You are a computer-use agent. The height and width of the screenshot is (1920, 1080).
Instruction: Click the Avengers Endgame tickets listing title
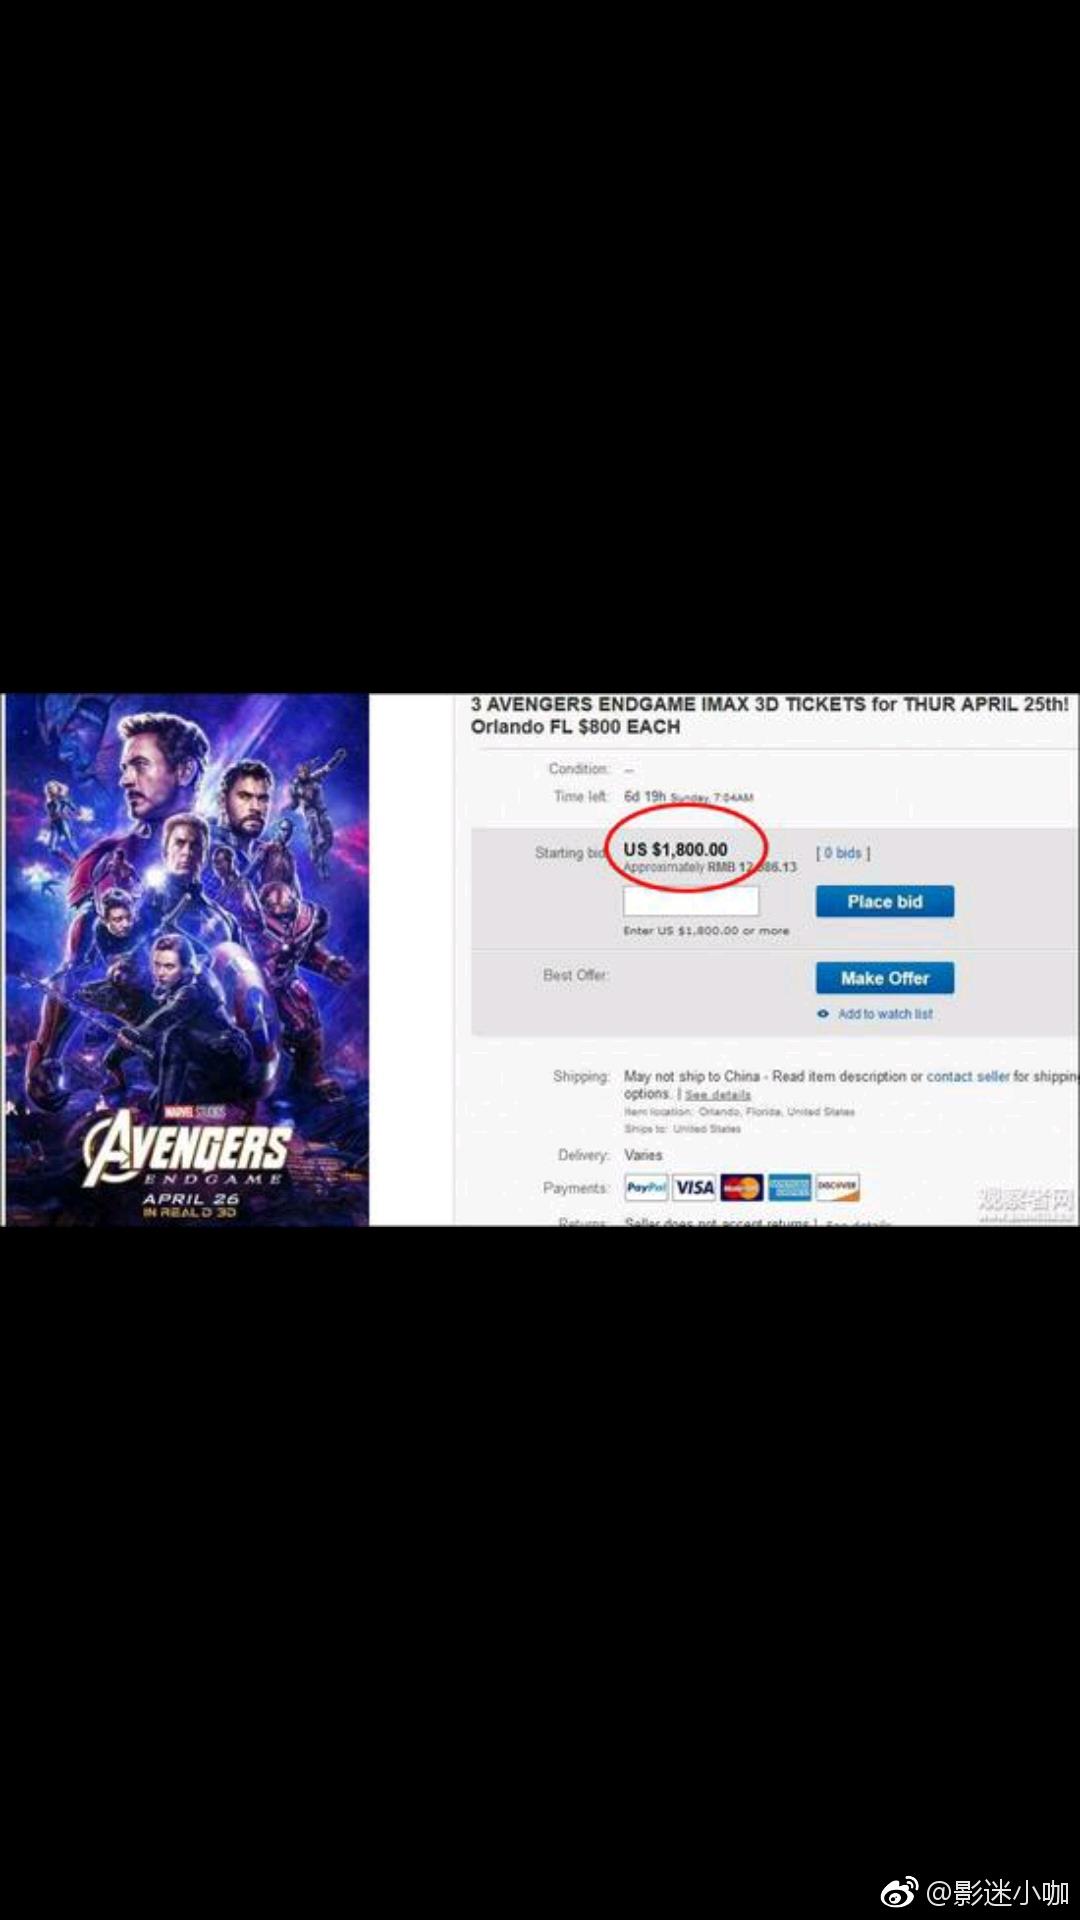[x=770, y=715]
